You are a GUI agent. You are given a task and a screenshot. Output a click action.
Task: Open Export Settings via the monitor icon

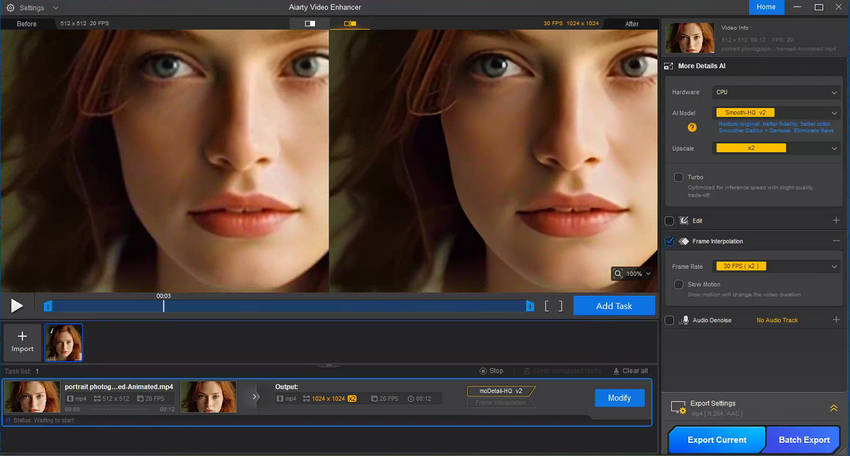(x=678, y=408)
